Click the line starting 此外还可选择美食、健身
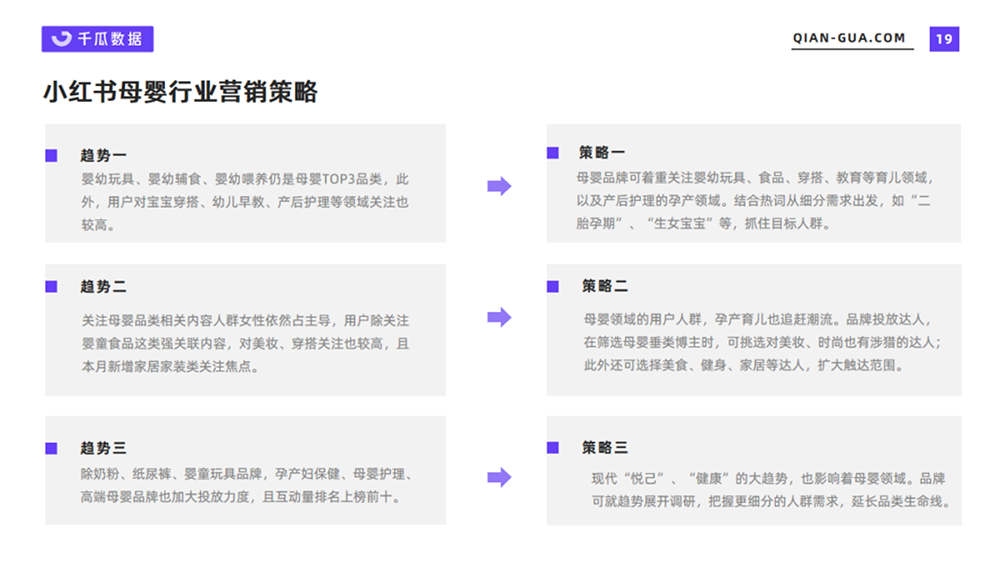 (x=745, y=365)
